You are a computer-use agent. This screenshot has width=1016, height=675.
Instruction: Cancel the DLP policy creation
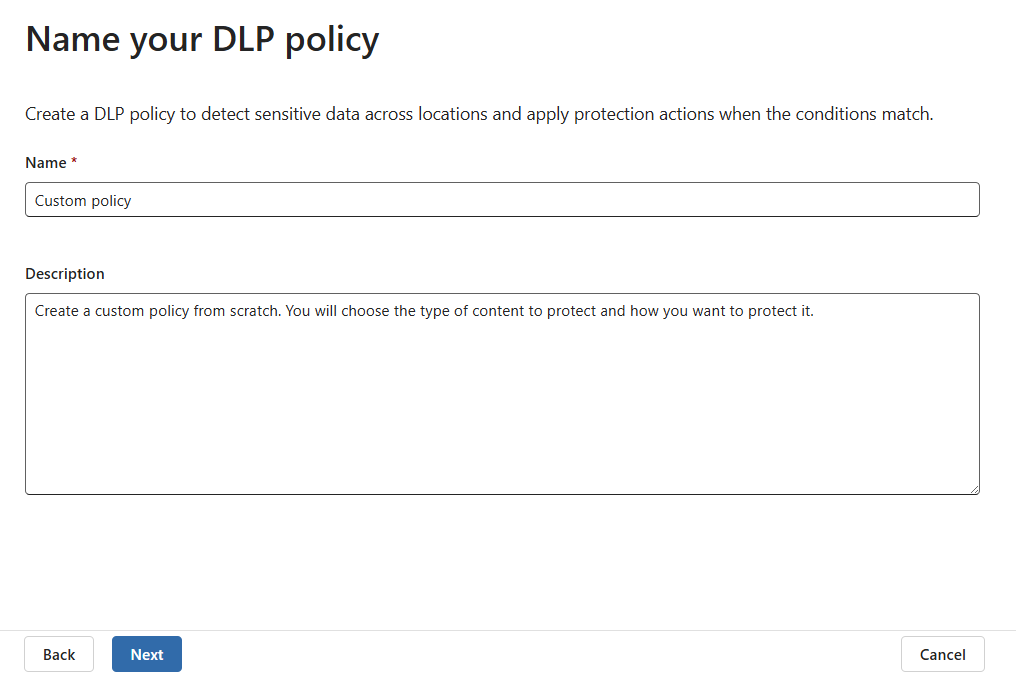pyautogui.click(x=942, y=654)
